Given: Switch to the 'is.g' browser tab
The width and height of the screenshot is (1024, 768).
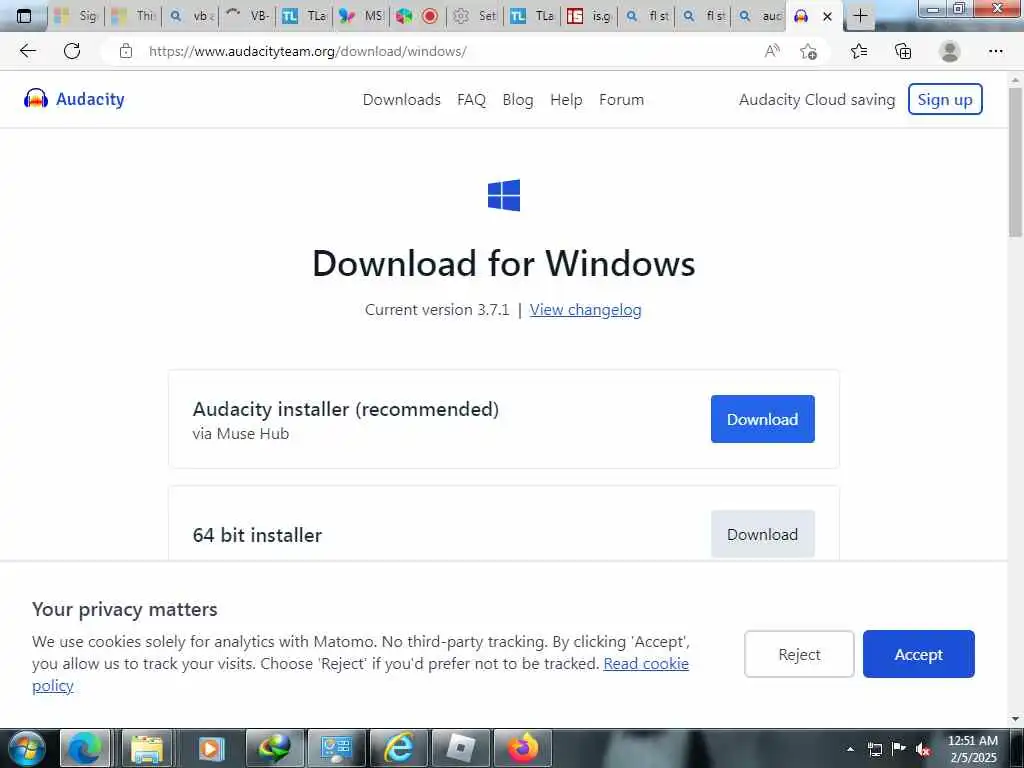Looking at the screenshot, I should [x=589, y=16].
